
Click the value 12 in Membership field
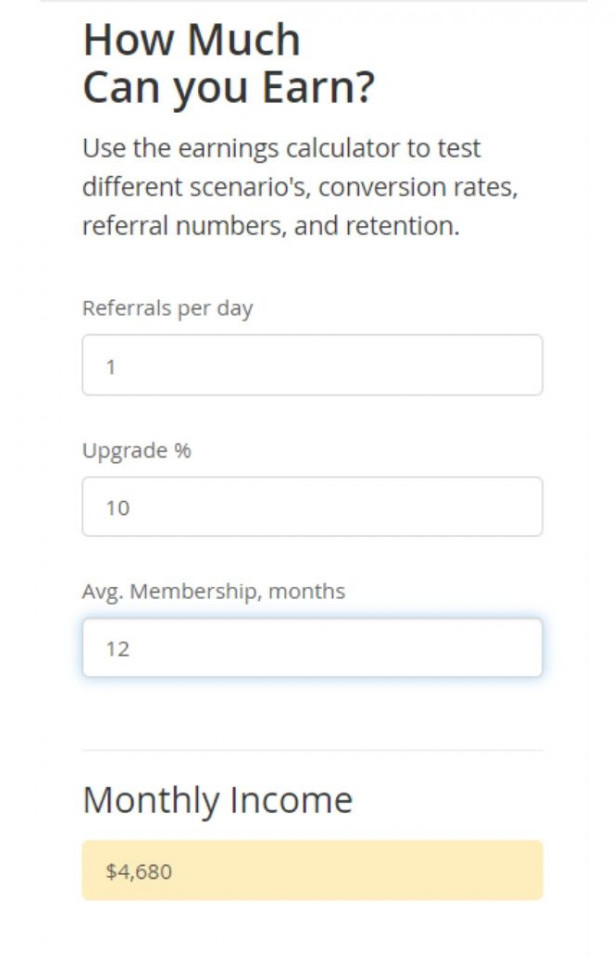pyautogui.click(x=117, y=649)
